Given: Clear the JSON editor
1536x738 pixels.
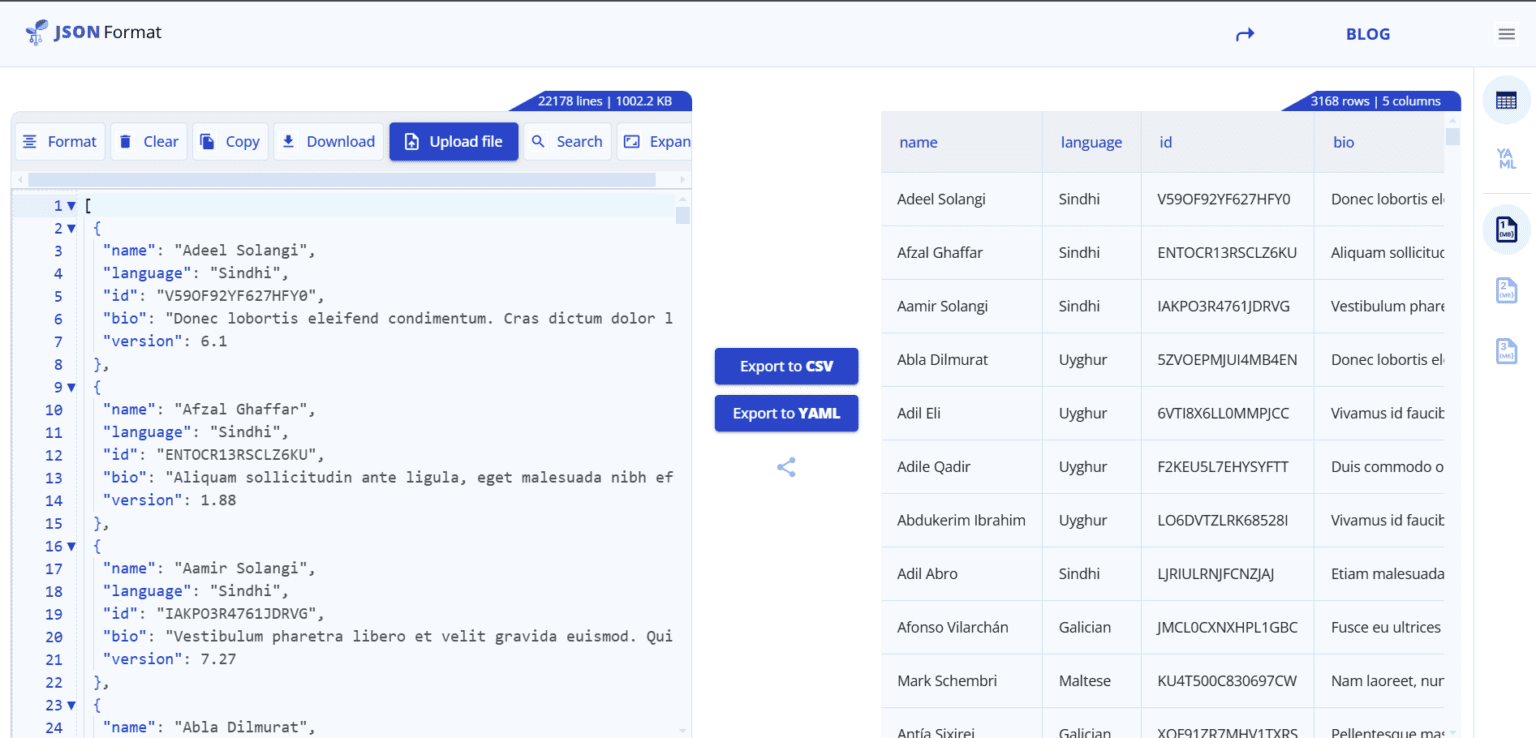Looking at the screenshot, I should (148, 141).
